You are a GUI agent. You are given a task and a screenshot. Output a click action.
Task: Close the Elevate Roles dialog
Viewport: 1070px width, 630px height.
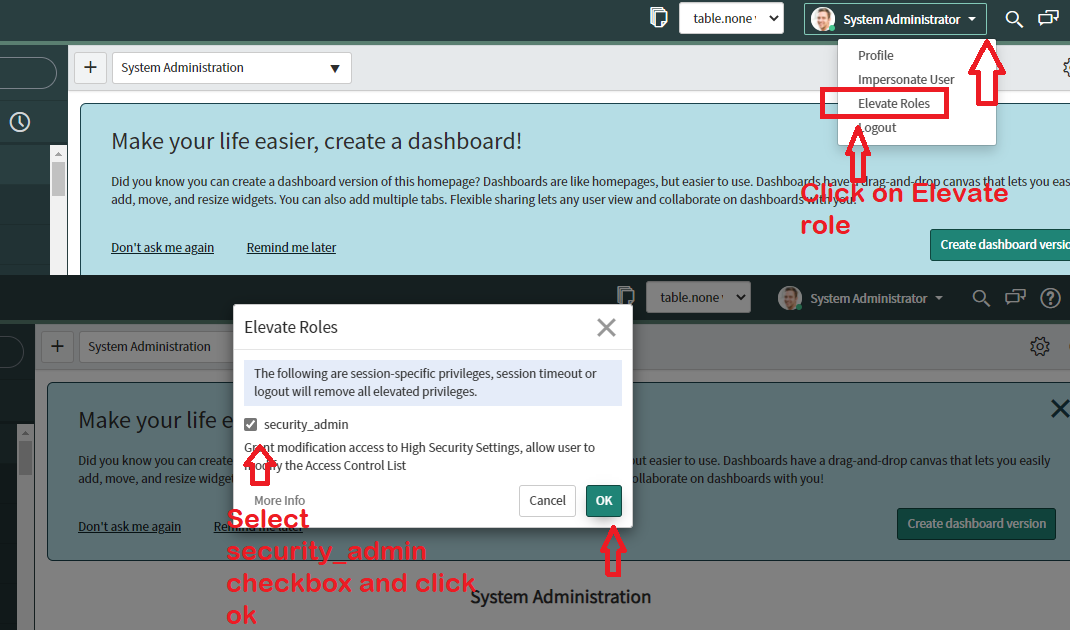click(606, 327)
